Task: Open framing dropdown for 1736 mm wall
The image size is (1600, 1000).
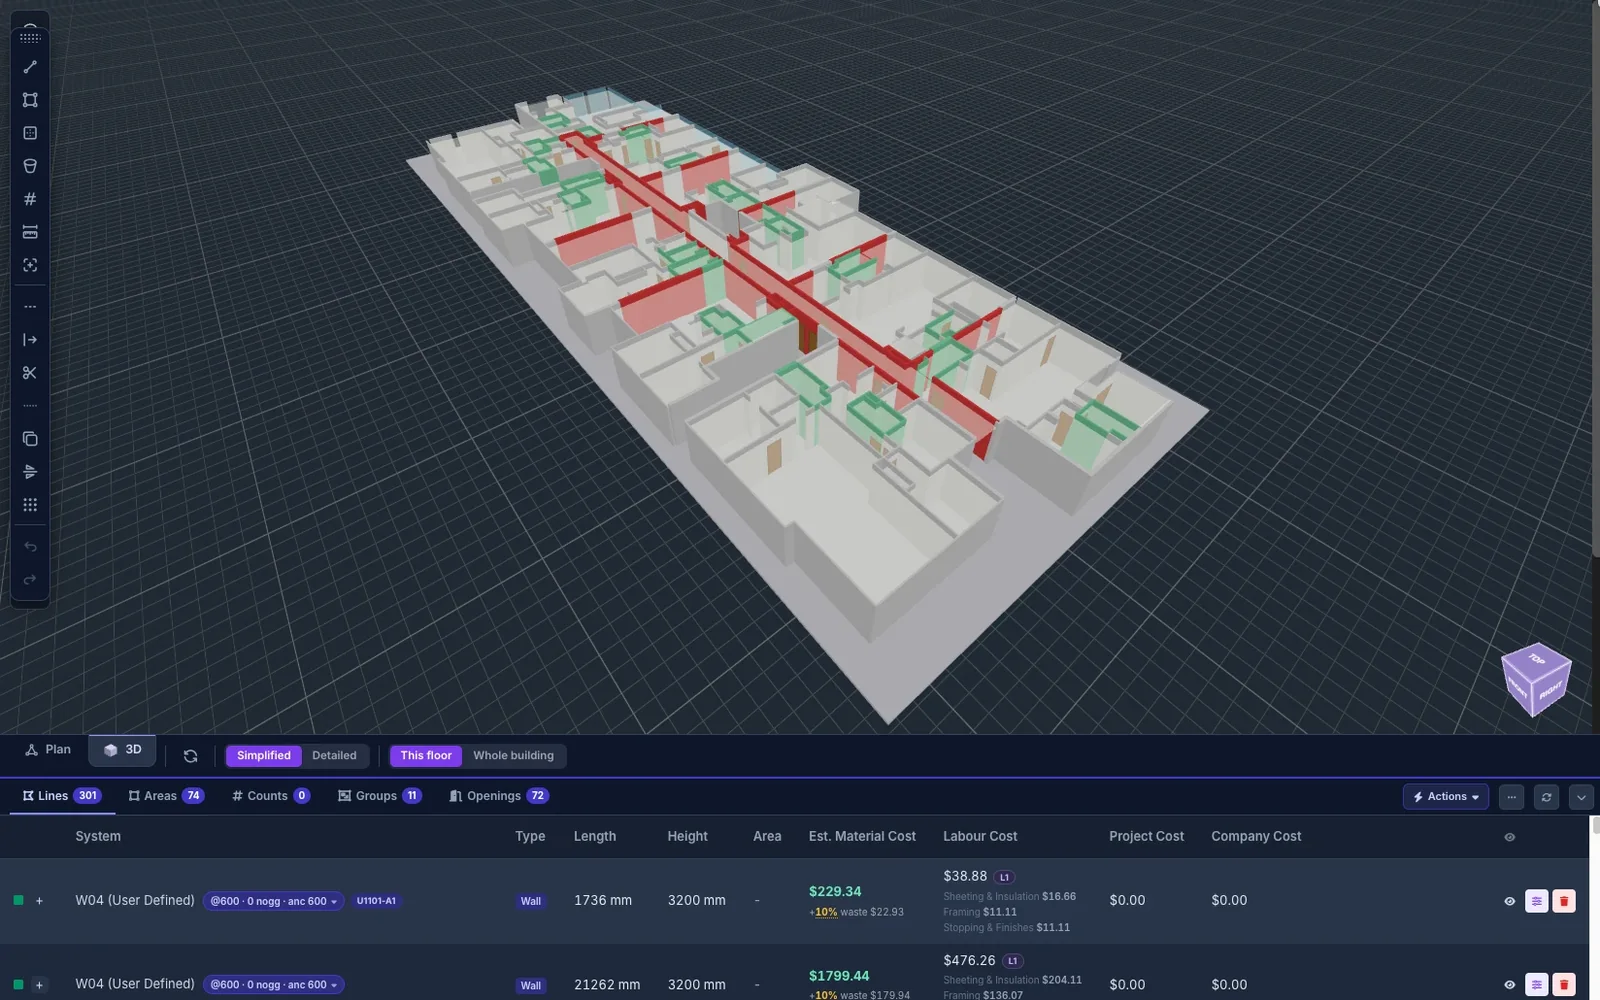Action: click(x=273, y=901)
